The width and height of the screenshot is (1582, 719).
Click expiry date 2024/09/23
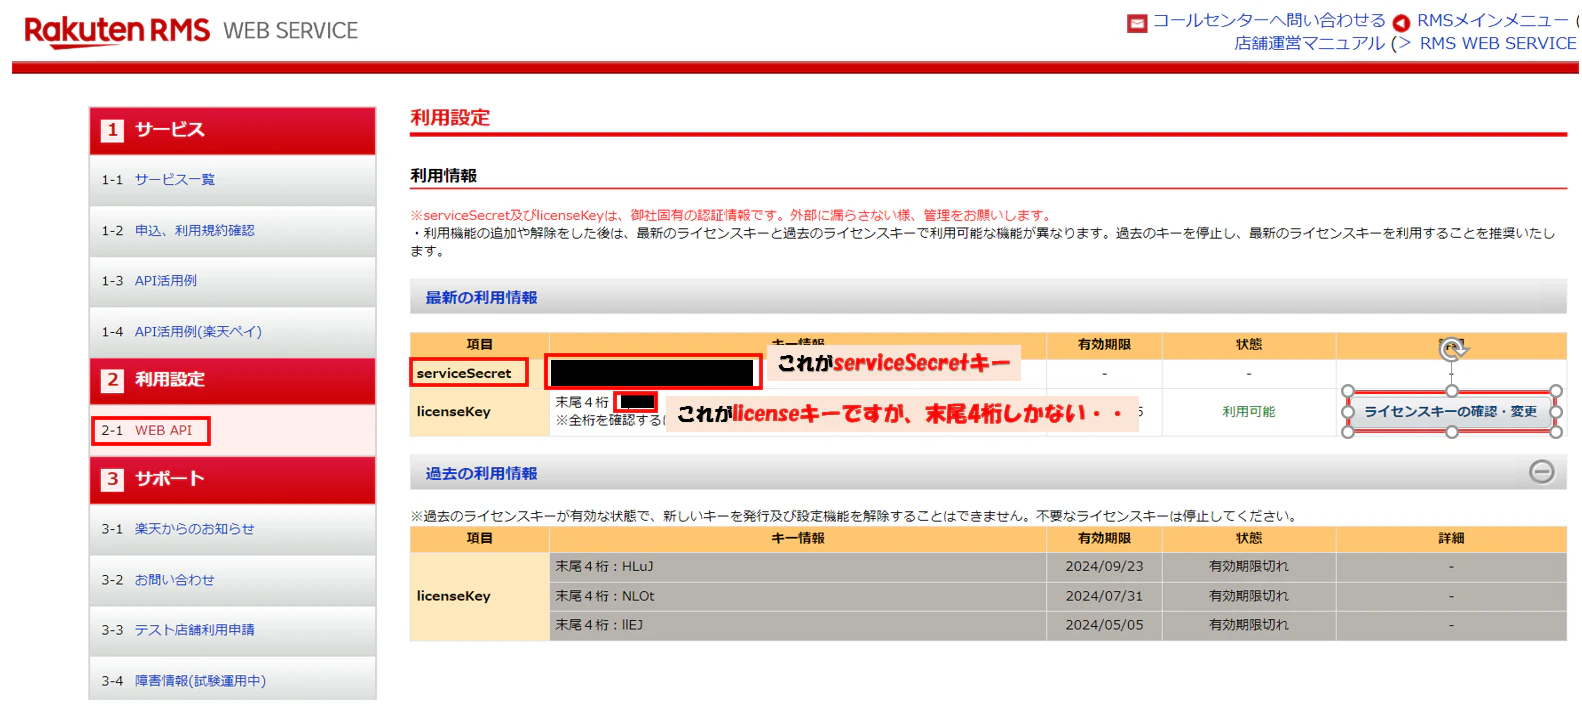(1104, 567)
